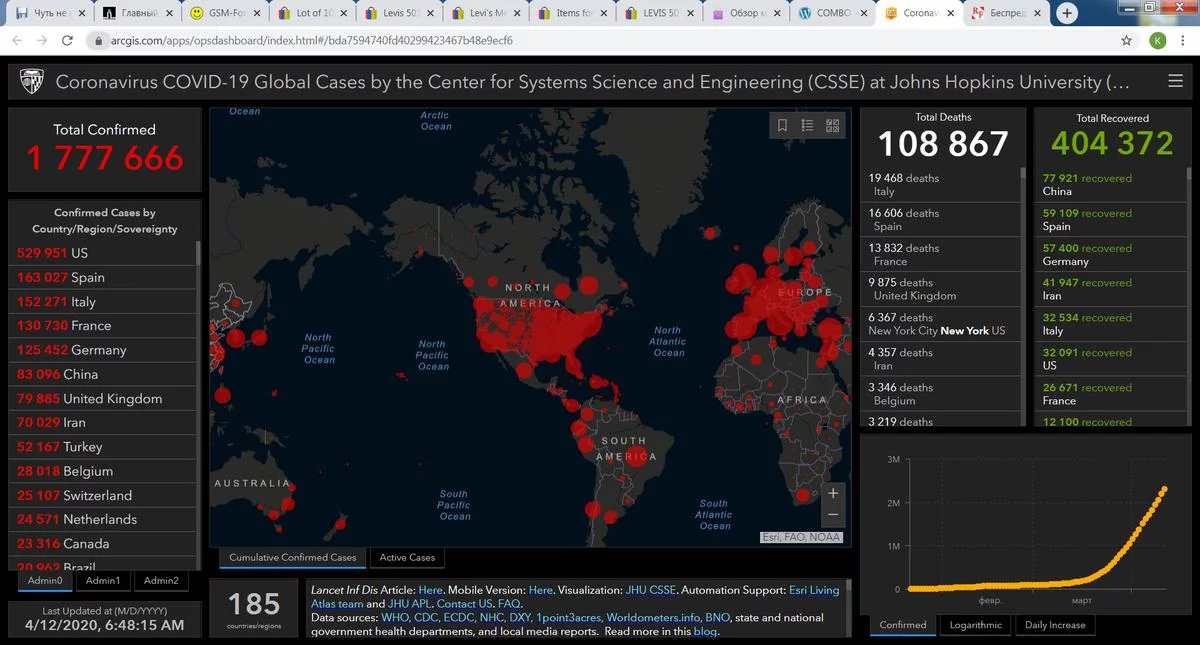Open the basemap gallery grid icon
This screenshot has width=1200, height=645.
point(832,125)
